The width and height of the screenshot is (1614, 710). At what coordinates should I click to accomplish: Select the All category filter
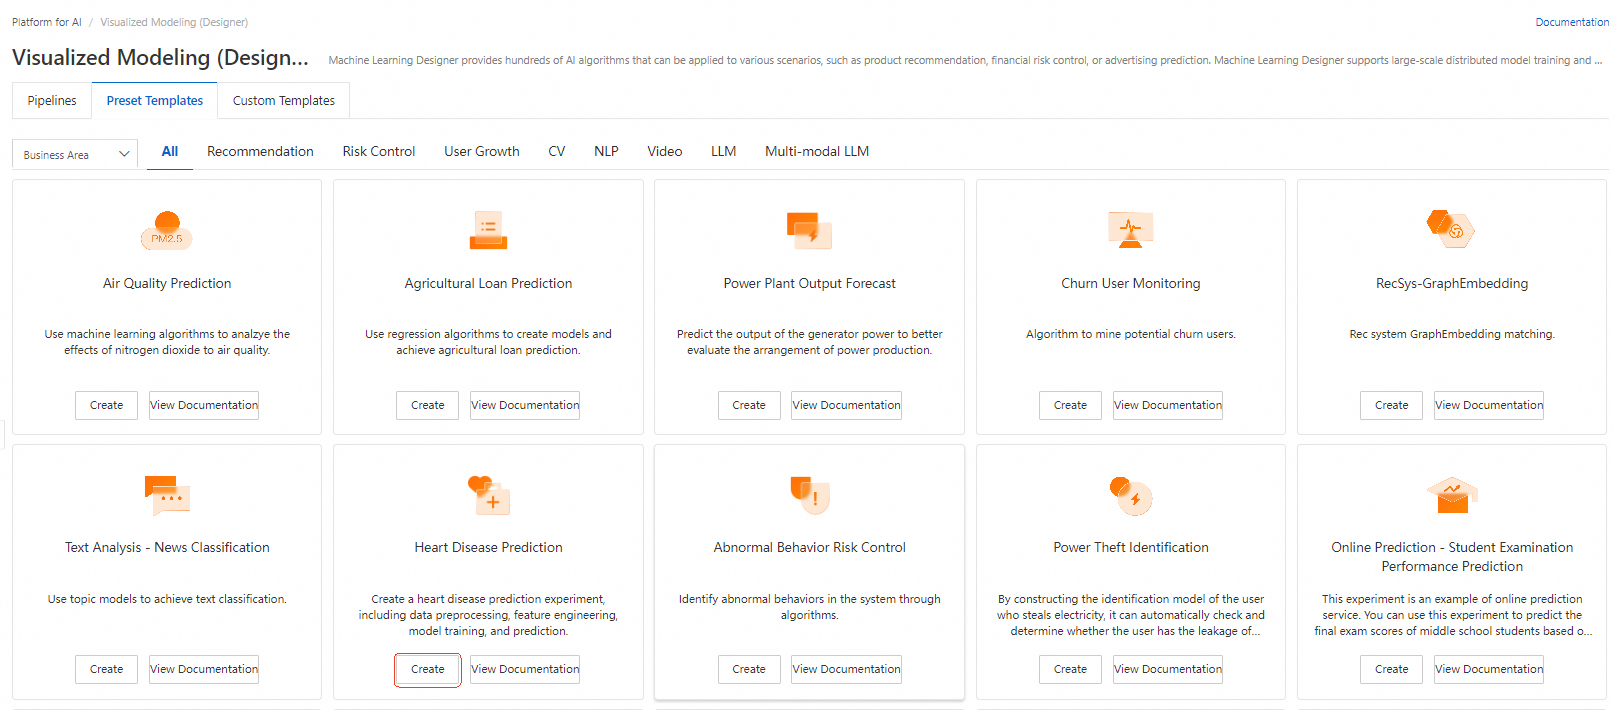point(170,151)
